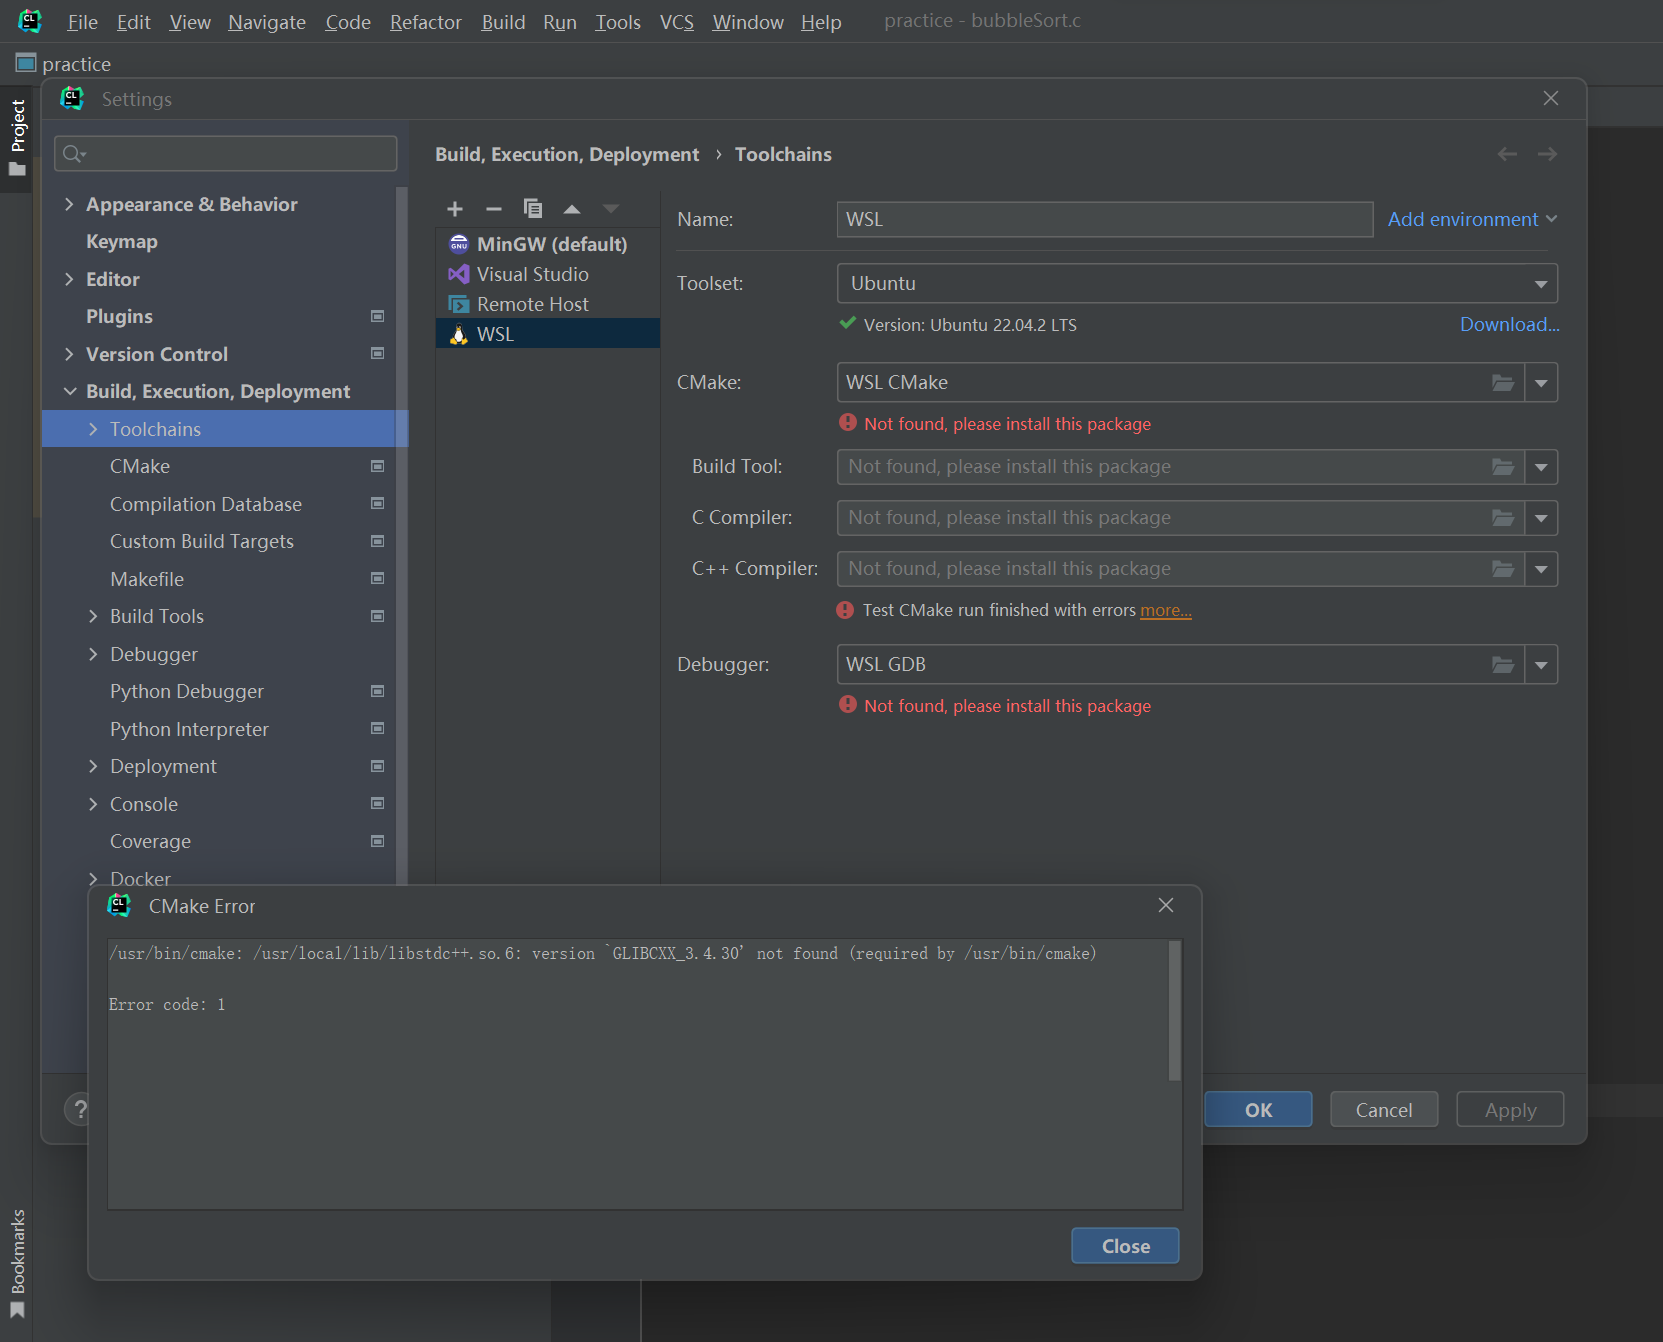Open the Build menu
Screen dimensions: 1663x1342
[503, 21]
